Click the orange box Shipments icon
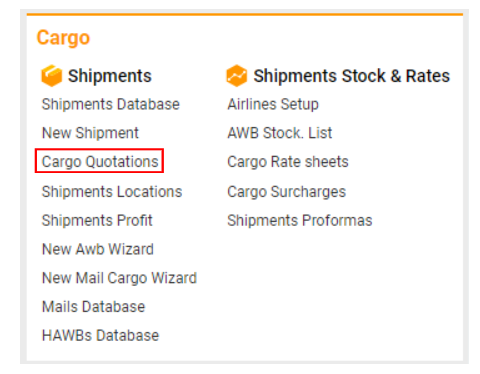 pyautogui.click(x=51, y=76)
